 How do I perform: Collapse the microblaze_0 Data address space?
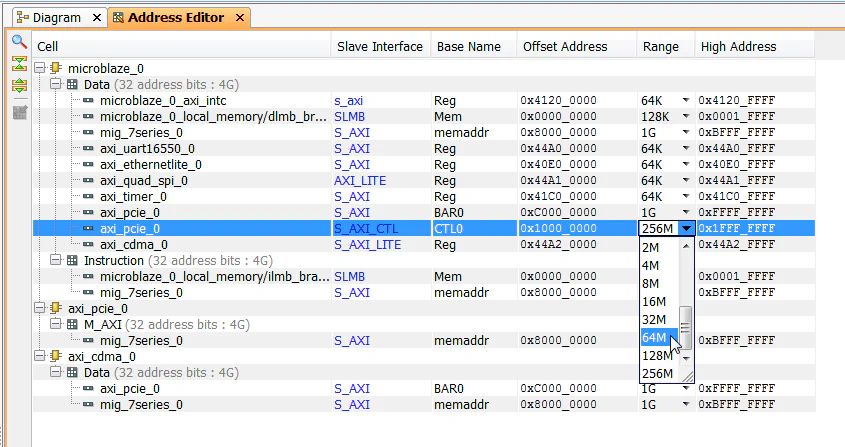coord(56,84)
